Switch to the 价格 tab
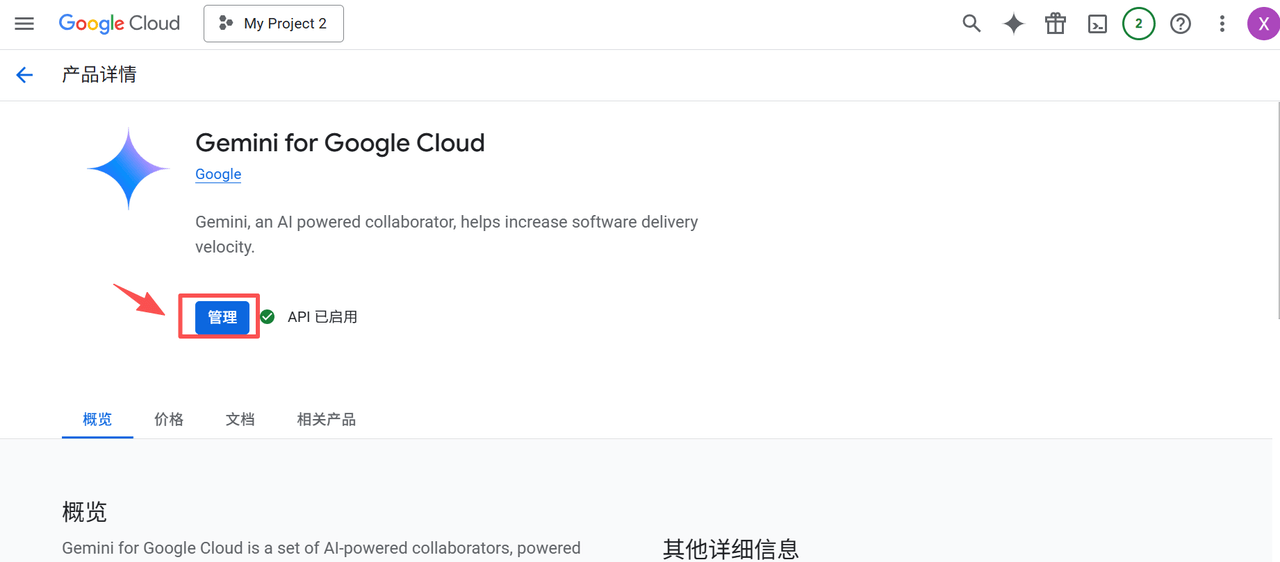1280x562 pixels. [x=169, y=420]
